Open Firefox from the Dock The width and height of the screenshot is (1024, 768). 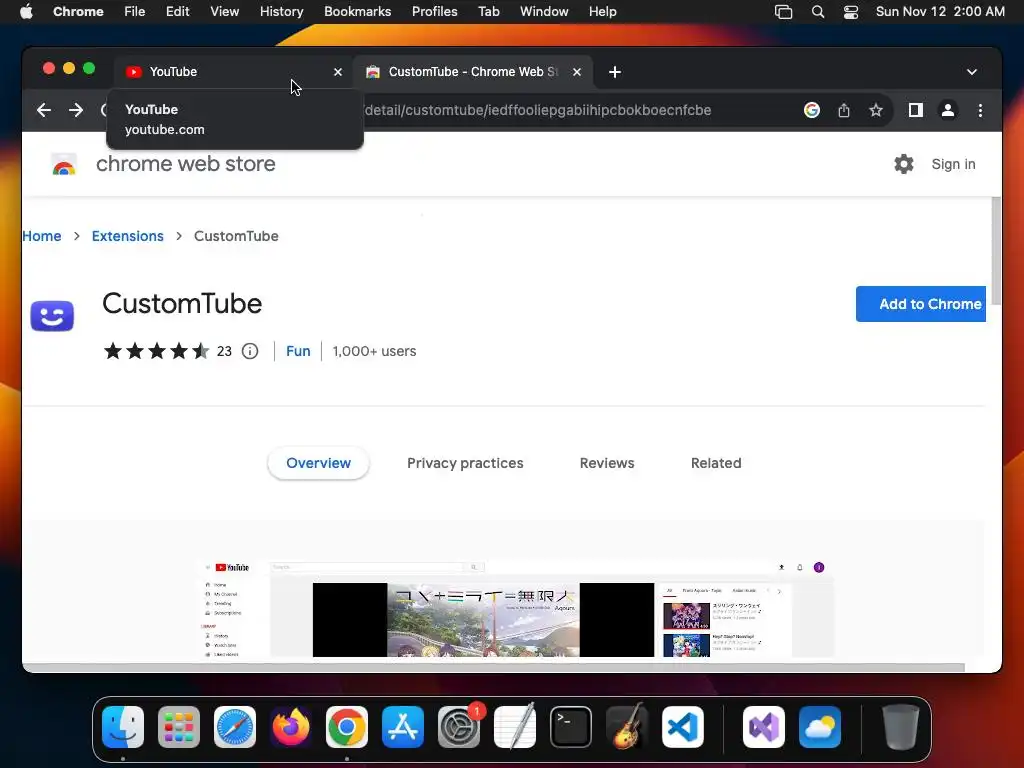pyautogui.click(x=291, y=727)
